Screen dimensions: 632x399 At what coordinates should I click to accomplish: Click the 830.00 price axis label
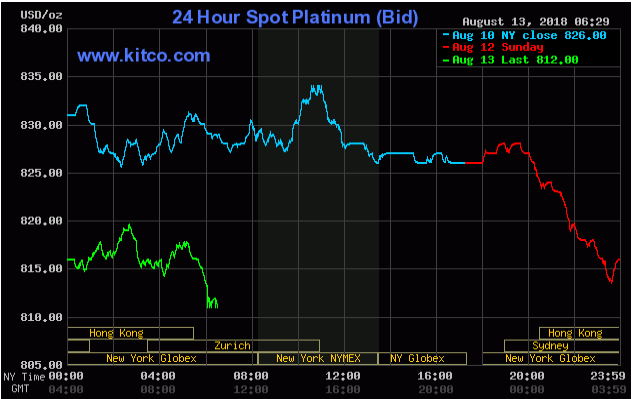(x=41, y=125)
